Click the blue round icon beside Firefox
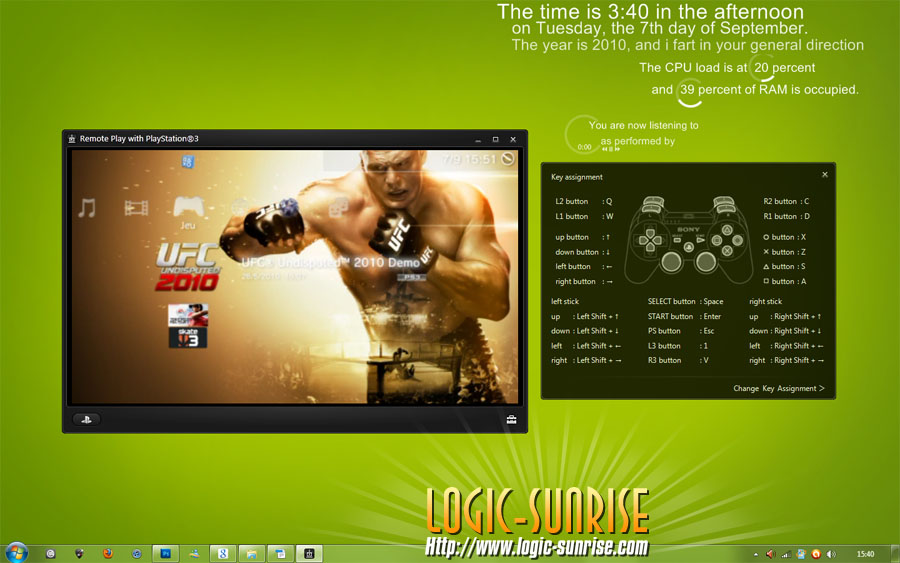The width and height of the screenshot is (900, 563). (x=137, y=553)
